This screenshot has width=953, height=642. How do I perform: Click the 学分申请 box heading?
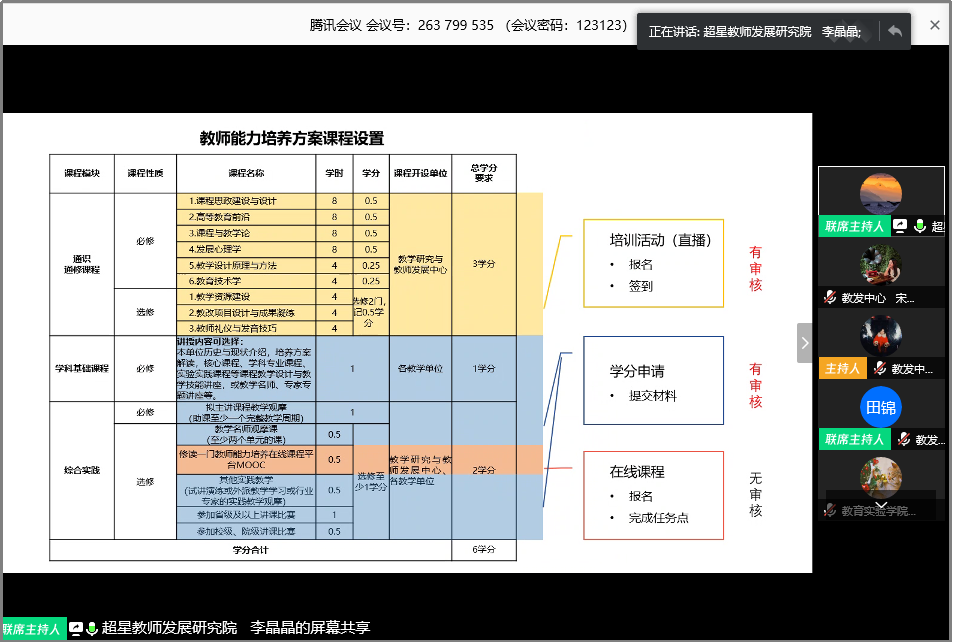(x=637, y=371)
